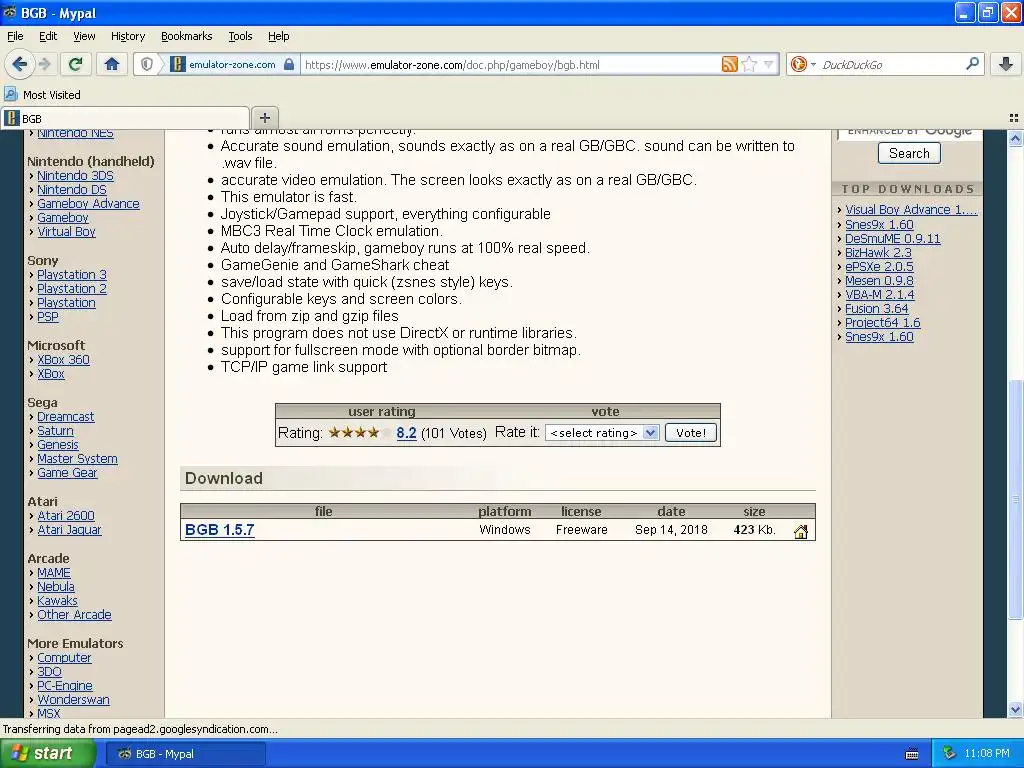Open the Other Arcade link
The image size is (1024, 768).
74,615
